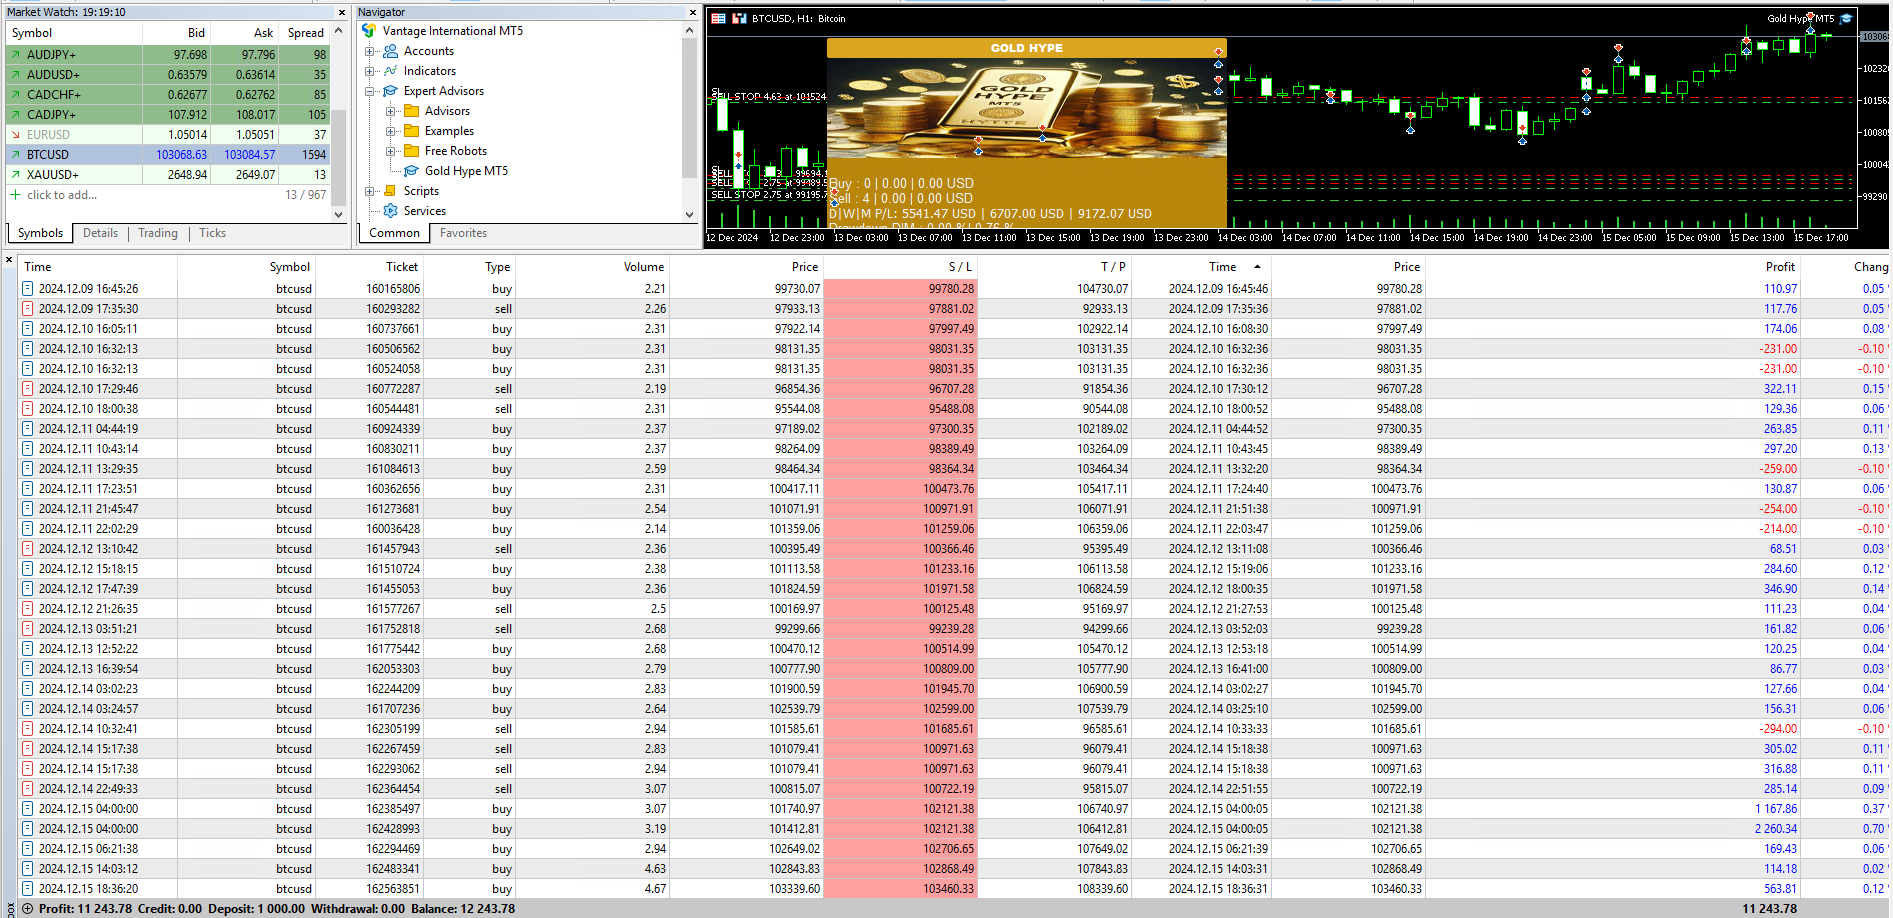Collapse the Expert Advisors tree node
This screenshot has height=918, width=1893.
(369, 91)
